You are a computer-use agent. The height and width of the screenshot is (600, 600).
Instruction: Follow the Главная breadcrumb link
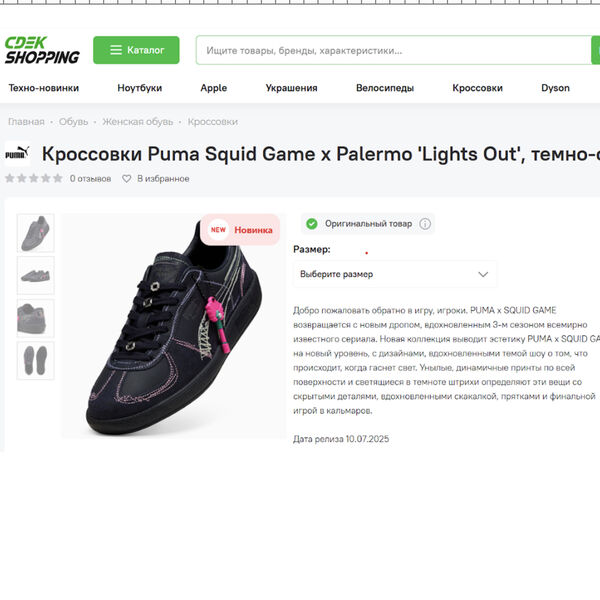point(26,122)
